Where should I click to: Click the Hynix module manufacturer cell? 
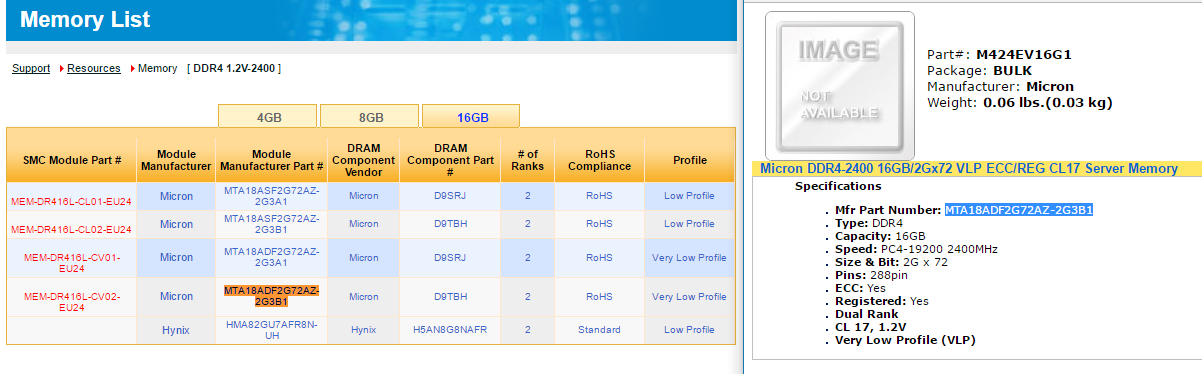point(176,329)
